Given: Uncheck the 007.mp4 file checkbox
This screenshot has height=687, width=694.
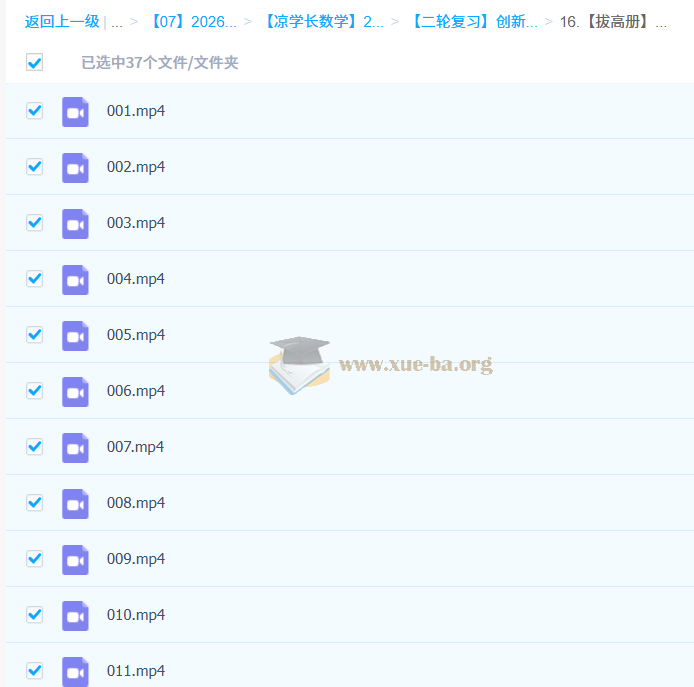Looking at the screenshot, I should click(x=35, y=447).
